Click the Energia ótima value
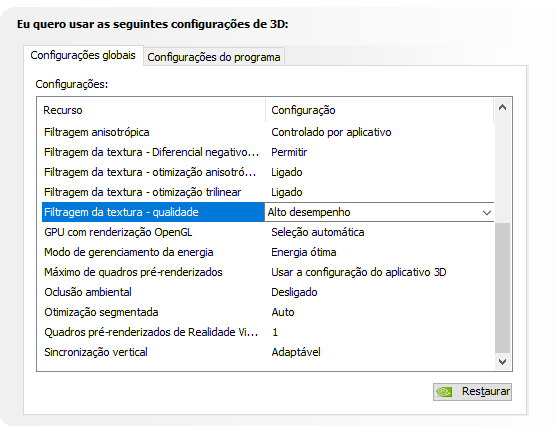 coord(304,252)
